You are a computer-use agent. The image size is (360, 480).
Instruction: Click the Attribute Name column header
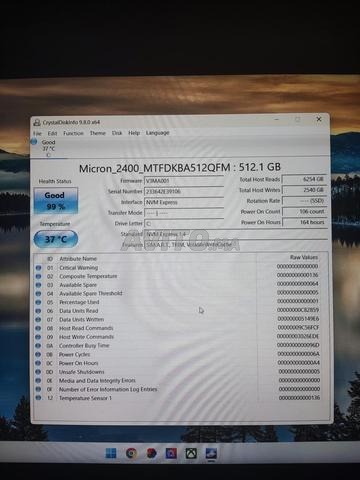coord(78,259)
